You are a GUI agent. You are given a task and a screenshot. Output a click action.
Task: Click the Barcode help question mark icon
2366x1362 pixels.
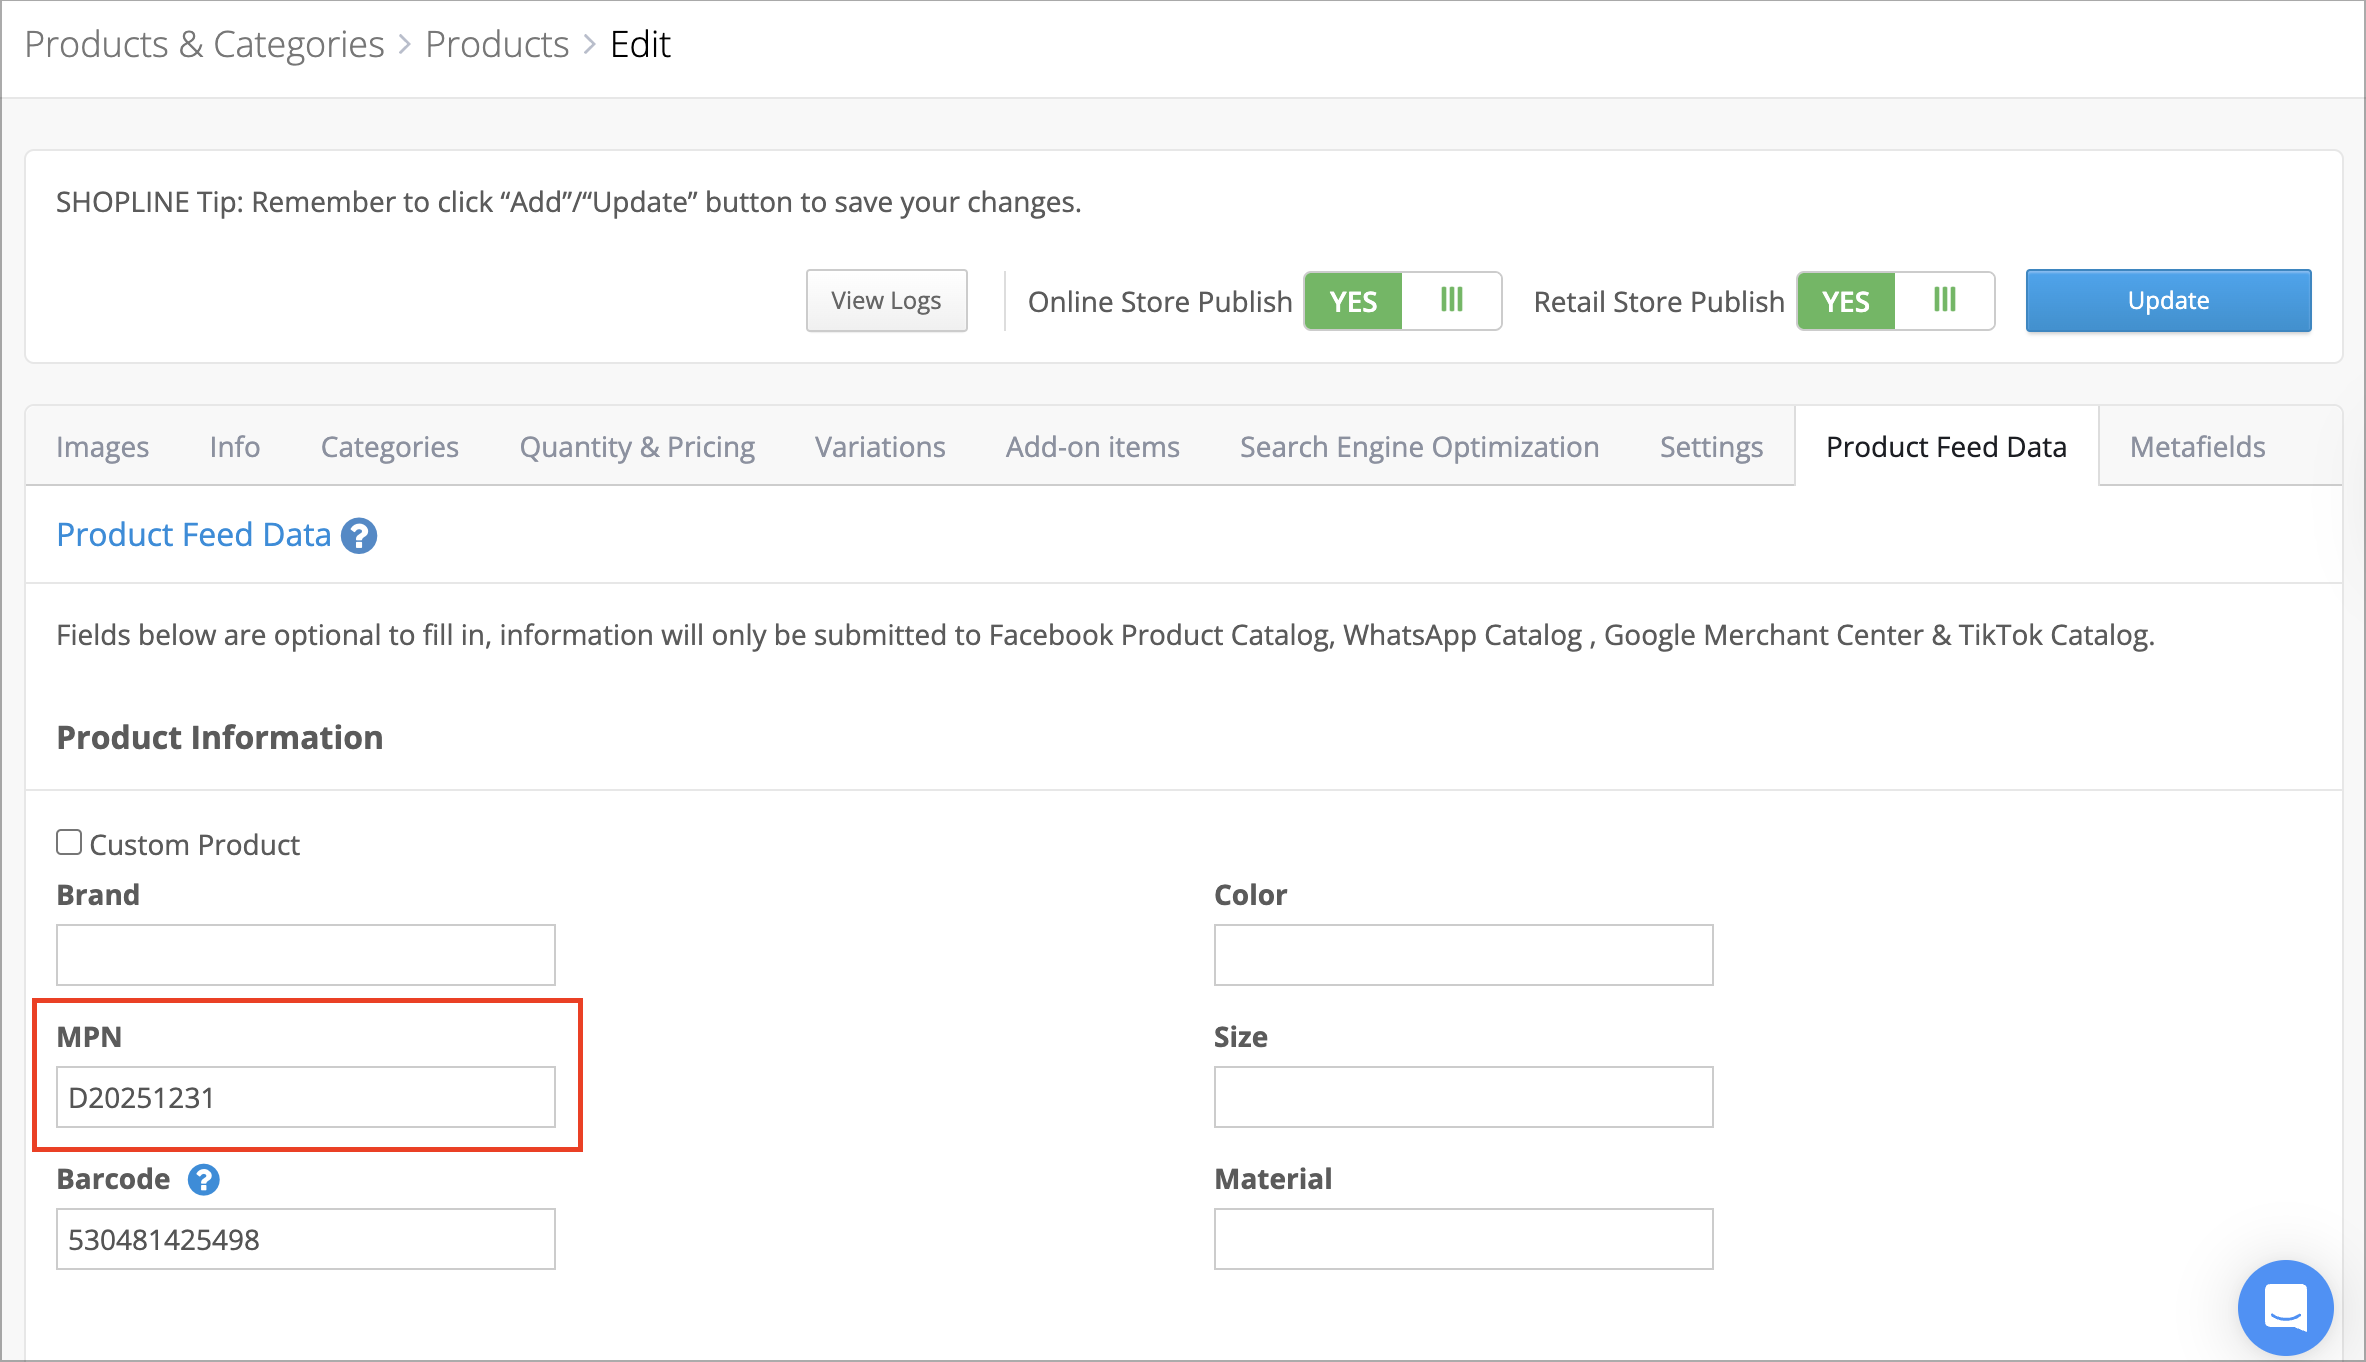coord(203,1180)
